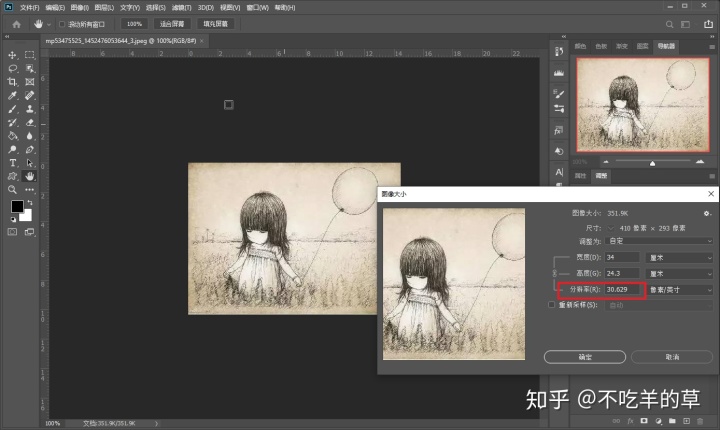This screenshot has height=430, width=720.
Task: Switch to the Swatches tab
Action: pyautogui.click(x=601, y=46)
